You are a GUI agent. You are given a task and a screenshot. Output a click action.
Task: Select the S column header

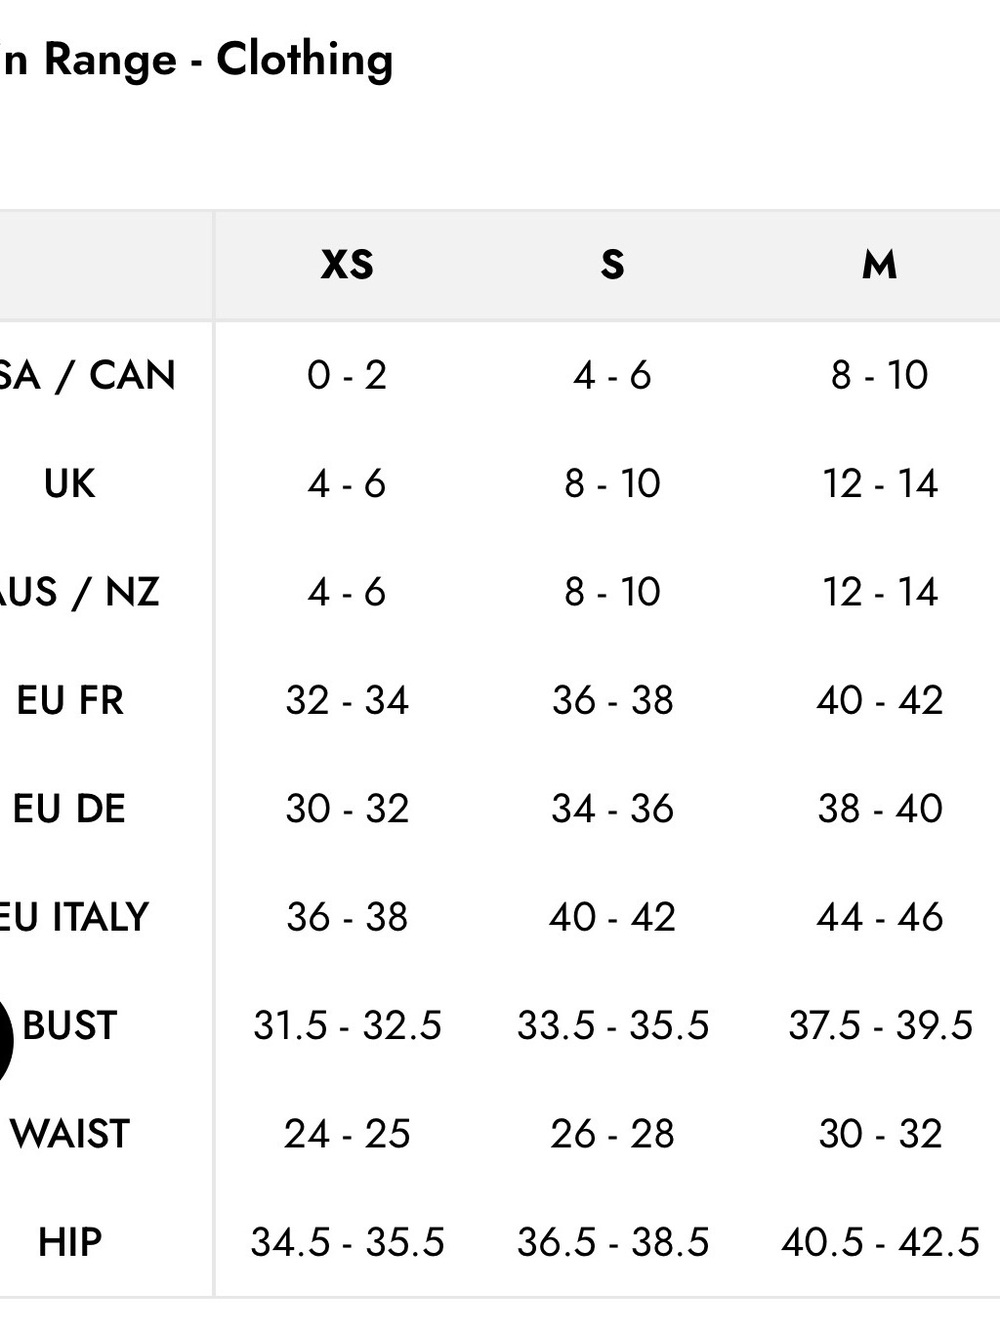(x=613, y=265)
